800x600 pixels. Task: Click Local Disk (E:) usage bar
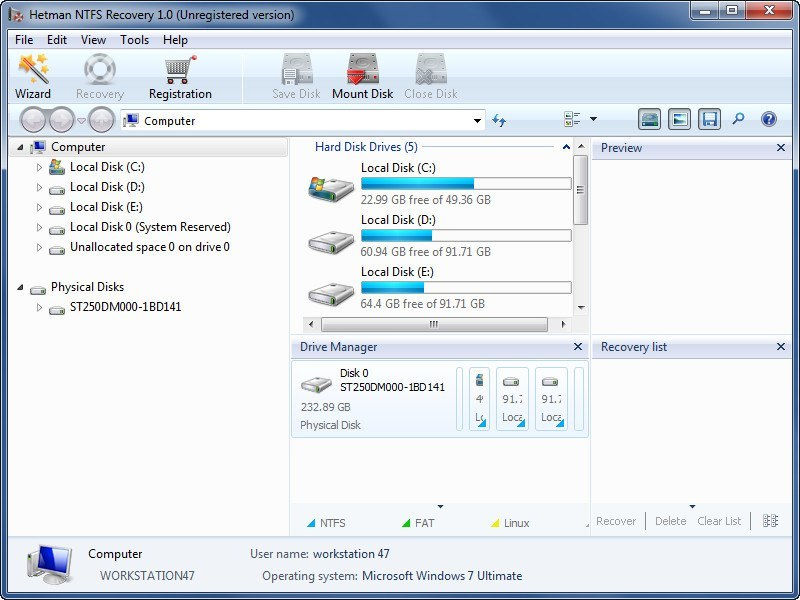[x=466, y=287]
